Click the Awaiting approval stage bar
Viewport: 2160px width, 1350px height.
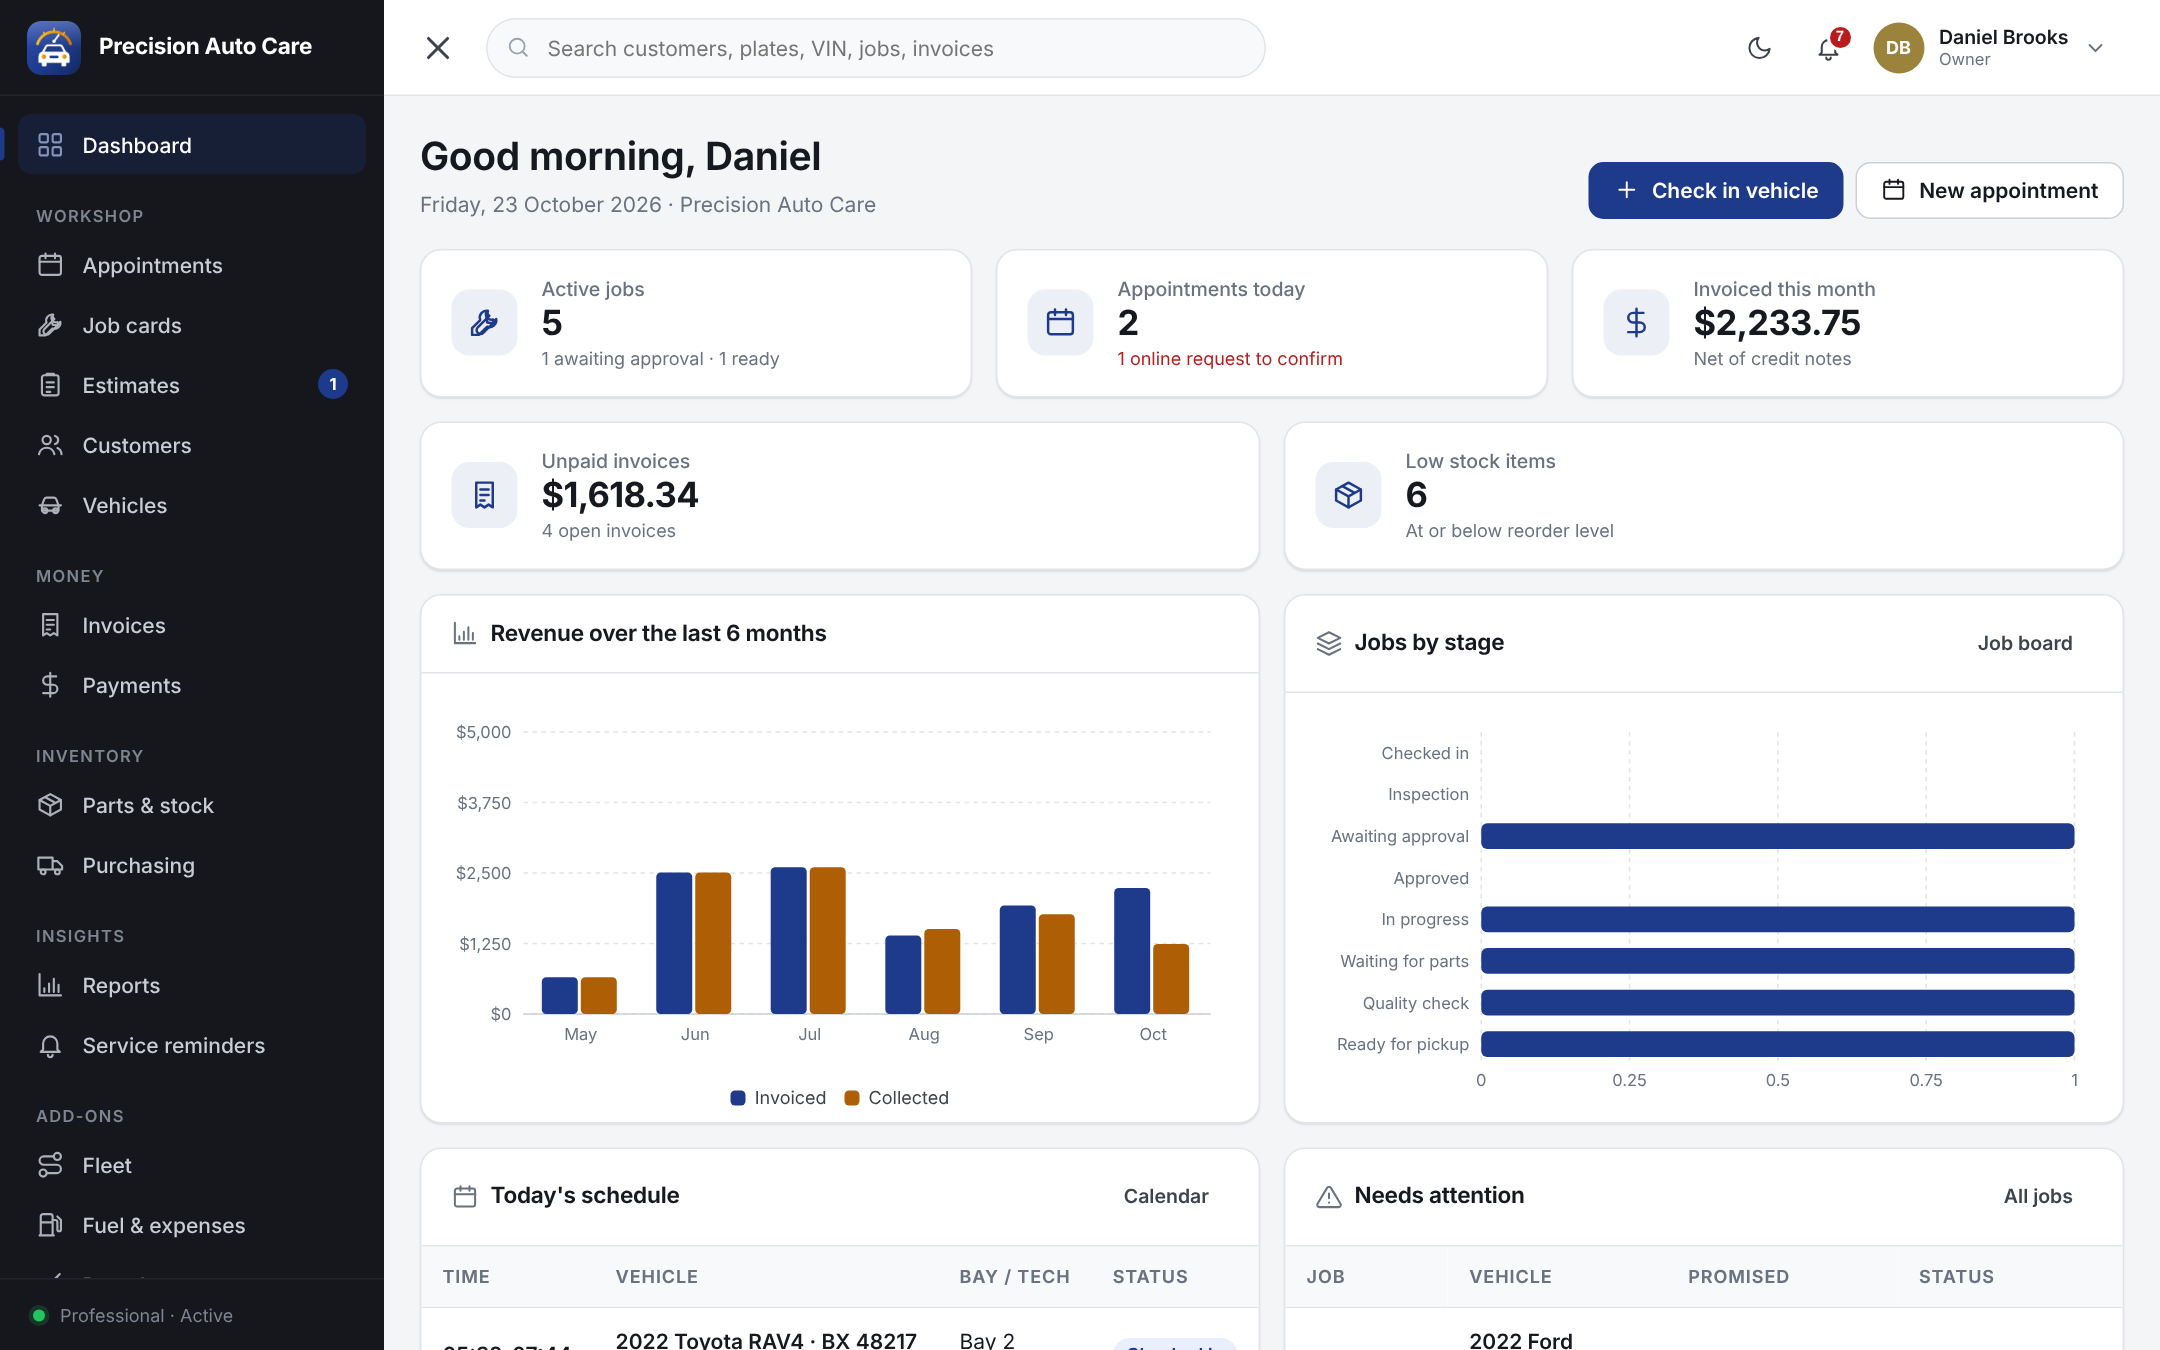click(x=1777, y=836)
